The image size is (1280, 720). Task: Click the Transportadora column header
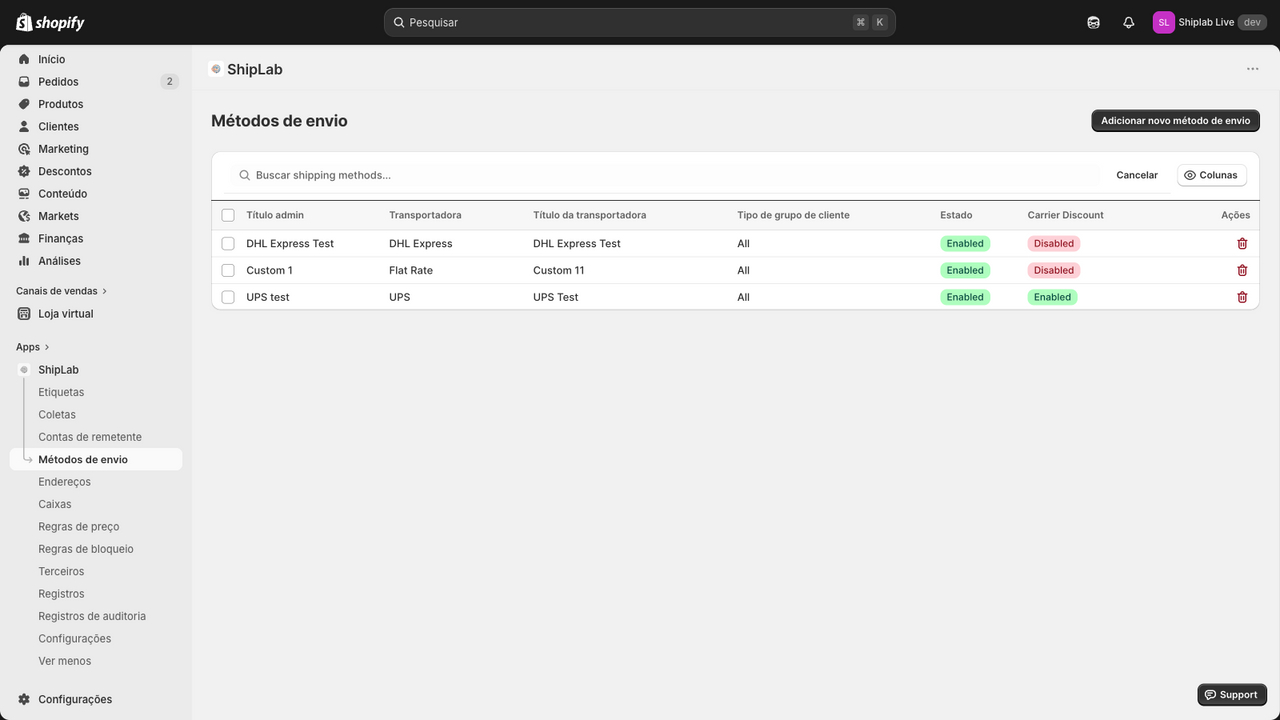point(425,215)
